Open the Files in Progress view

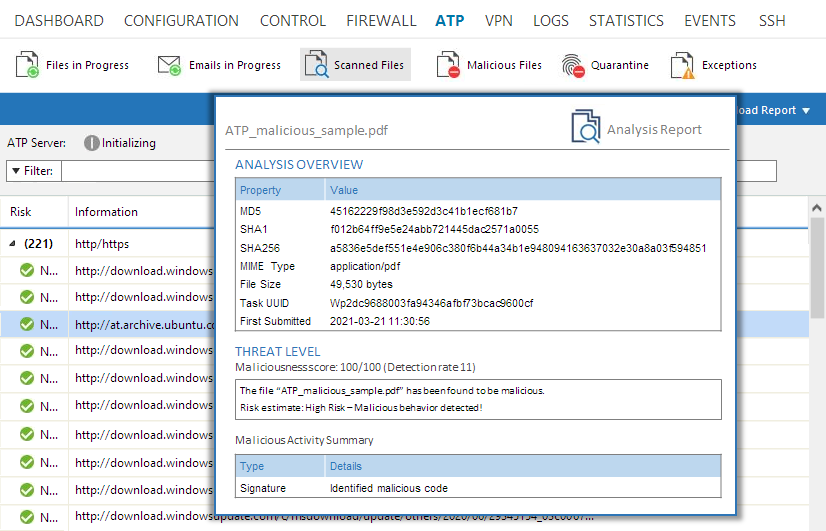28,65
